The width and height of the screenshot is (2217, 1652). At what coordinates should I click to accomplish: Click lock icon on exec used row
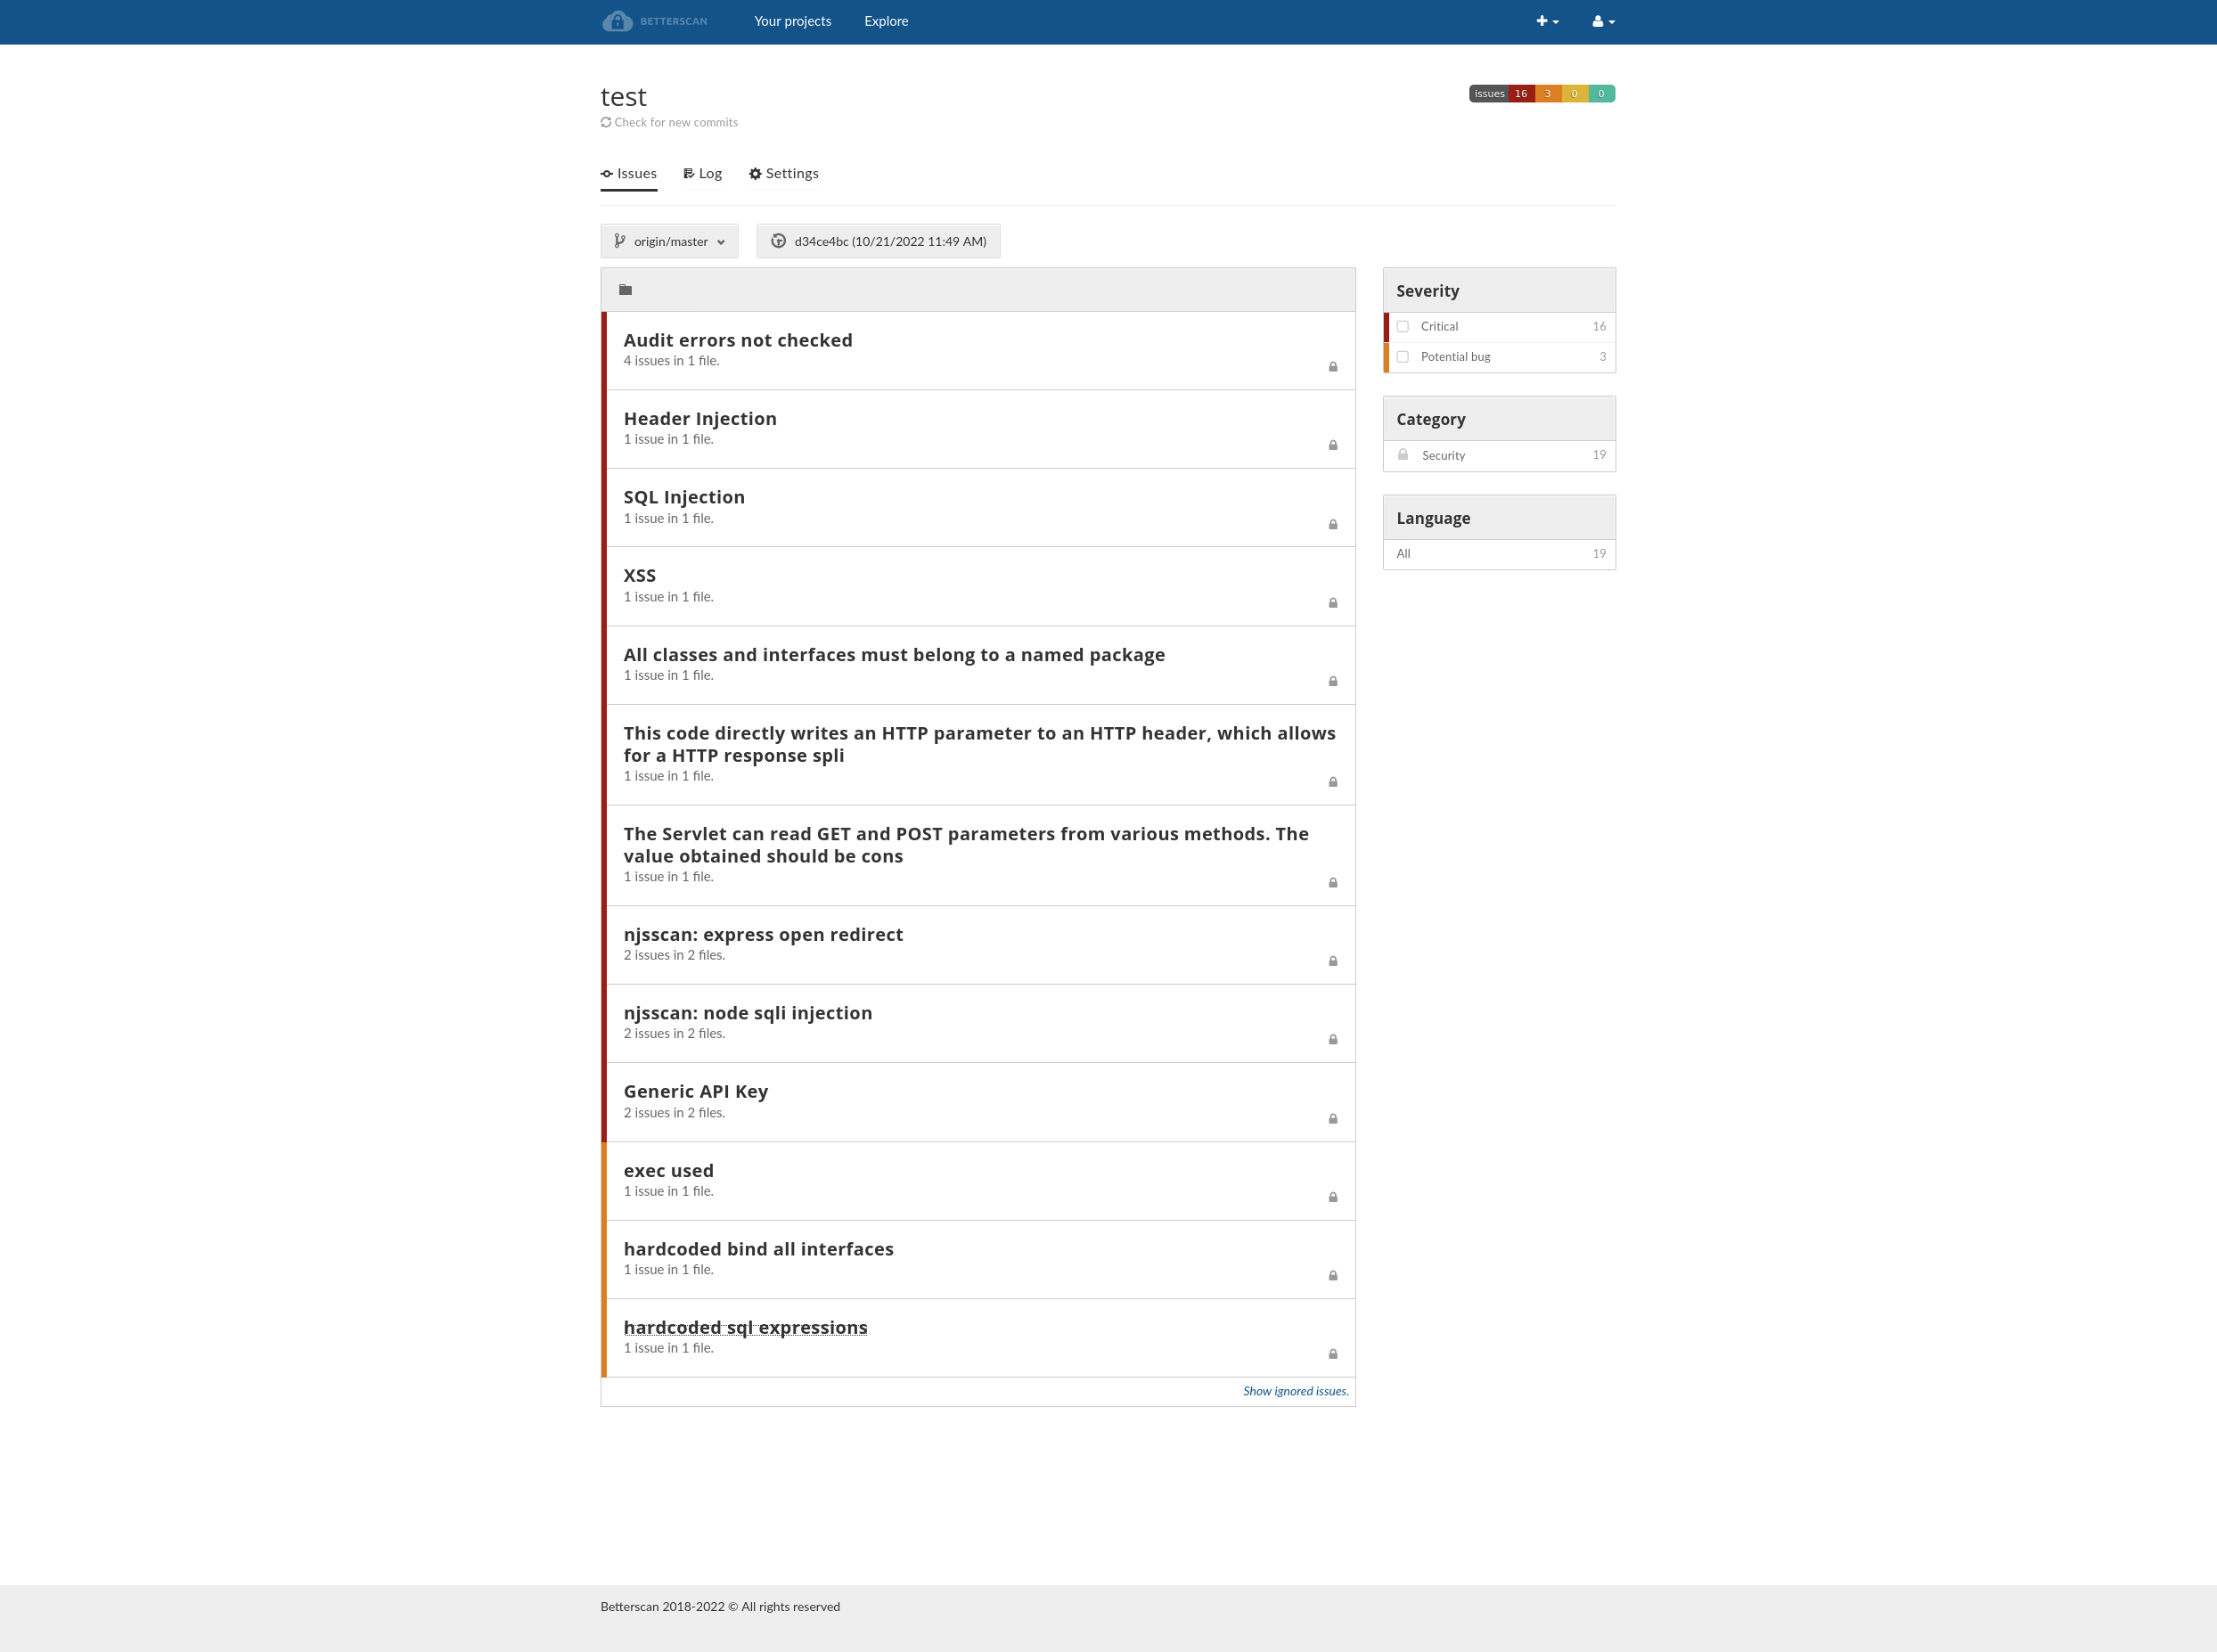[1332, 1197]
